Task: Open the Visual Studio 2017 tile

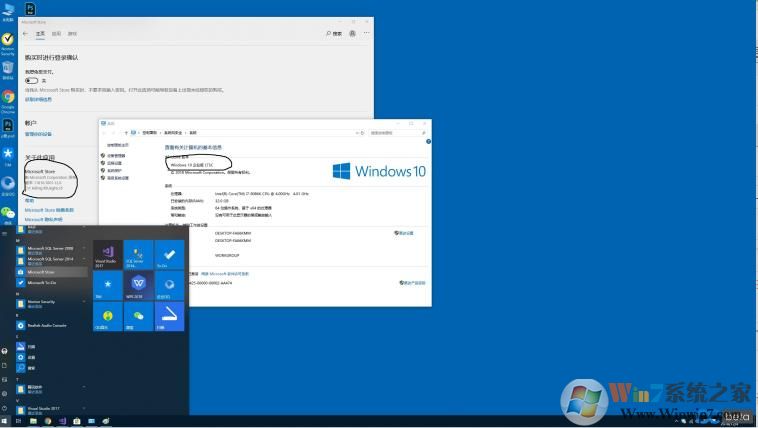Action: click(x=107, y=255)
